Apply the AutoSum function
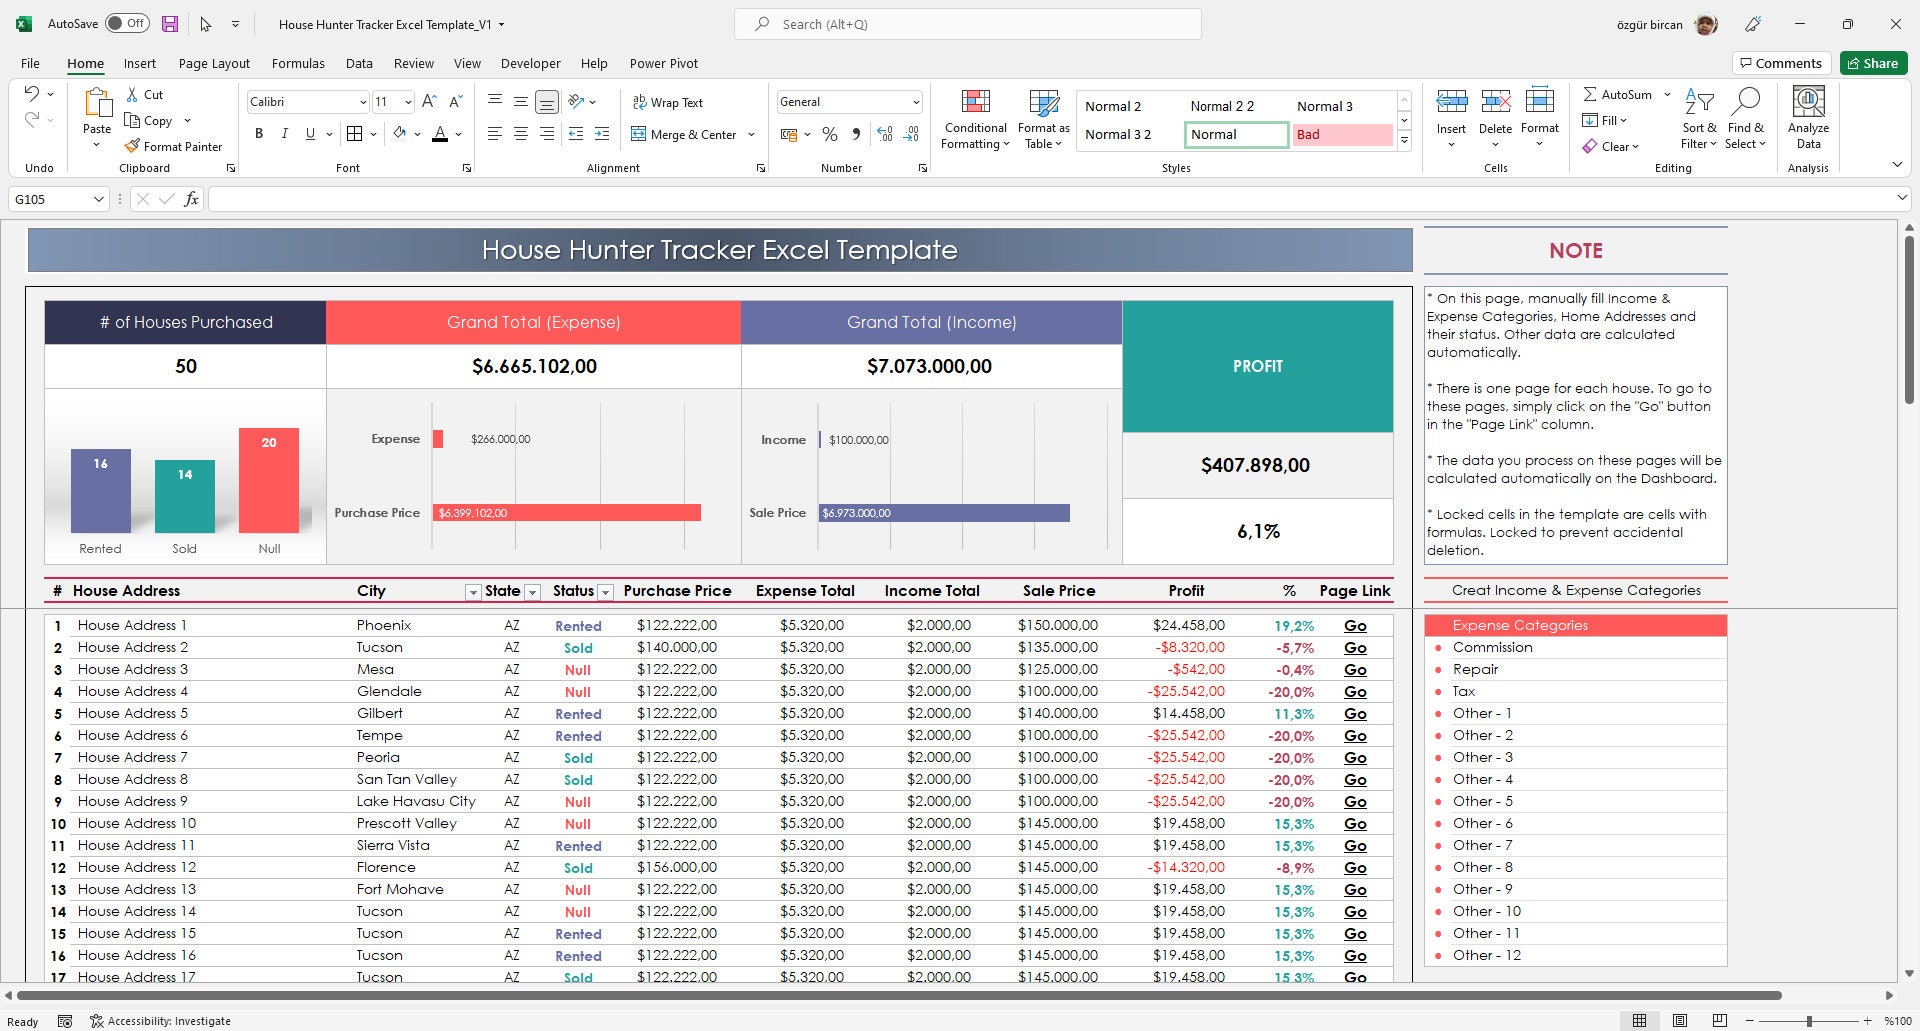The width and height of the screenshot is (1920, 1031). [x=1621, y=94]
